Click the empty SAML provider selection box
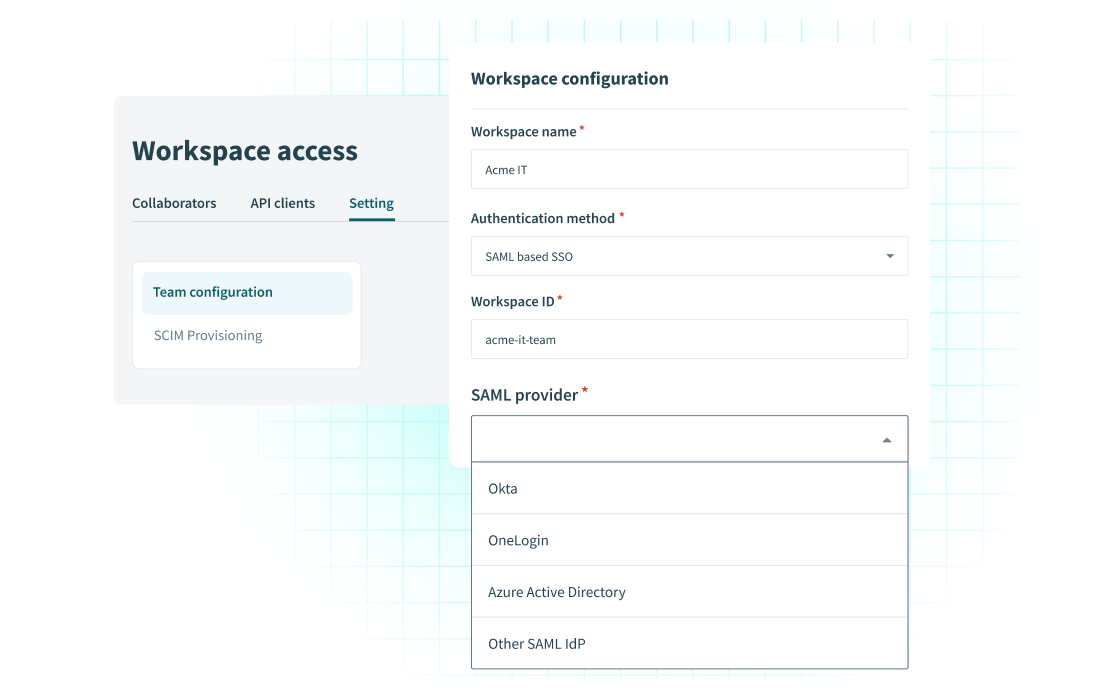1116x700 pixels. point(670,438)
